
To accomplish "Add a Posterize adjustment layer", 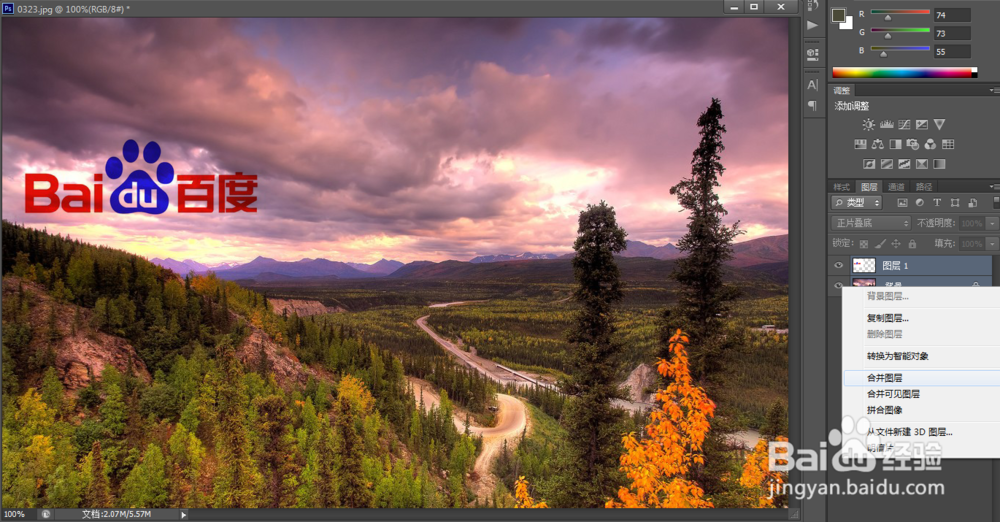I will (x=886, y=164).
